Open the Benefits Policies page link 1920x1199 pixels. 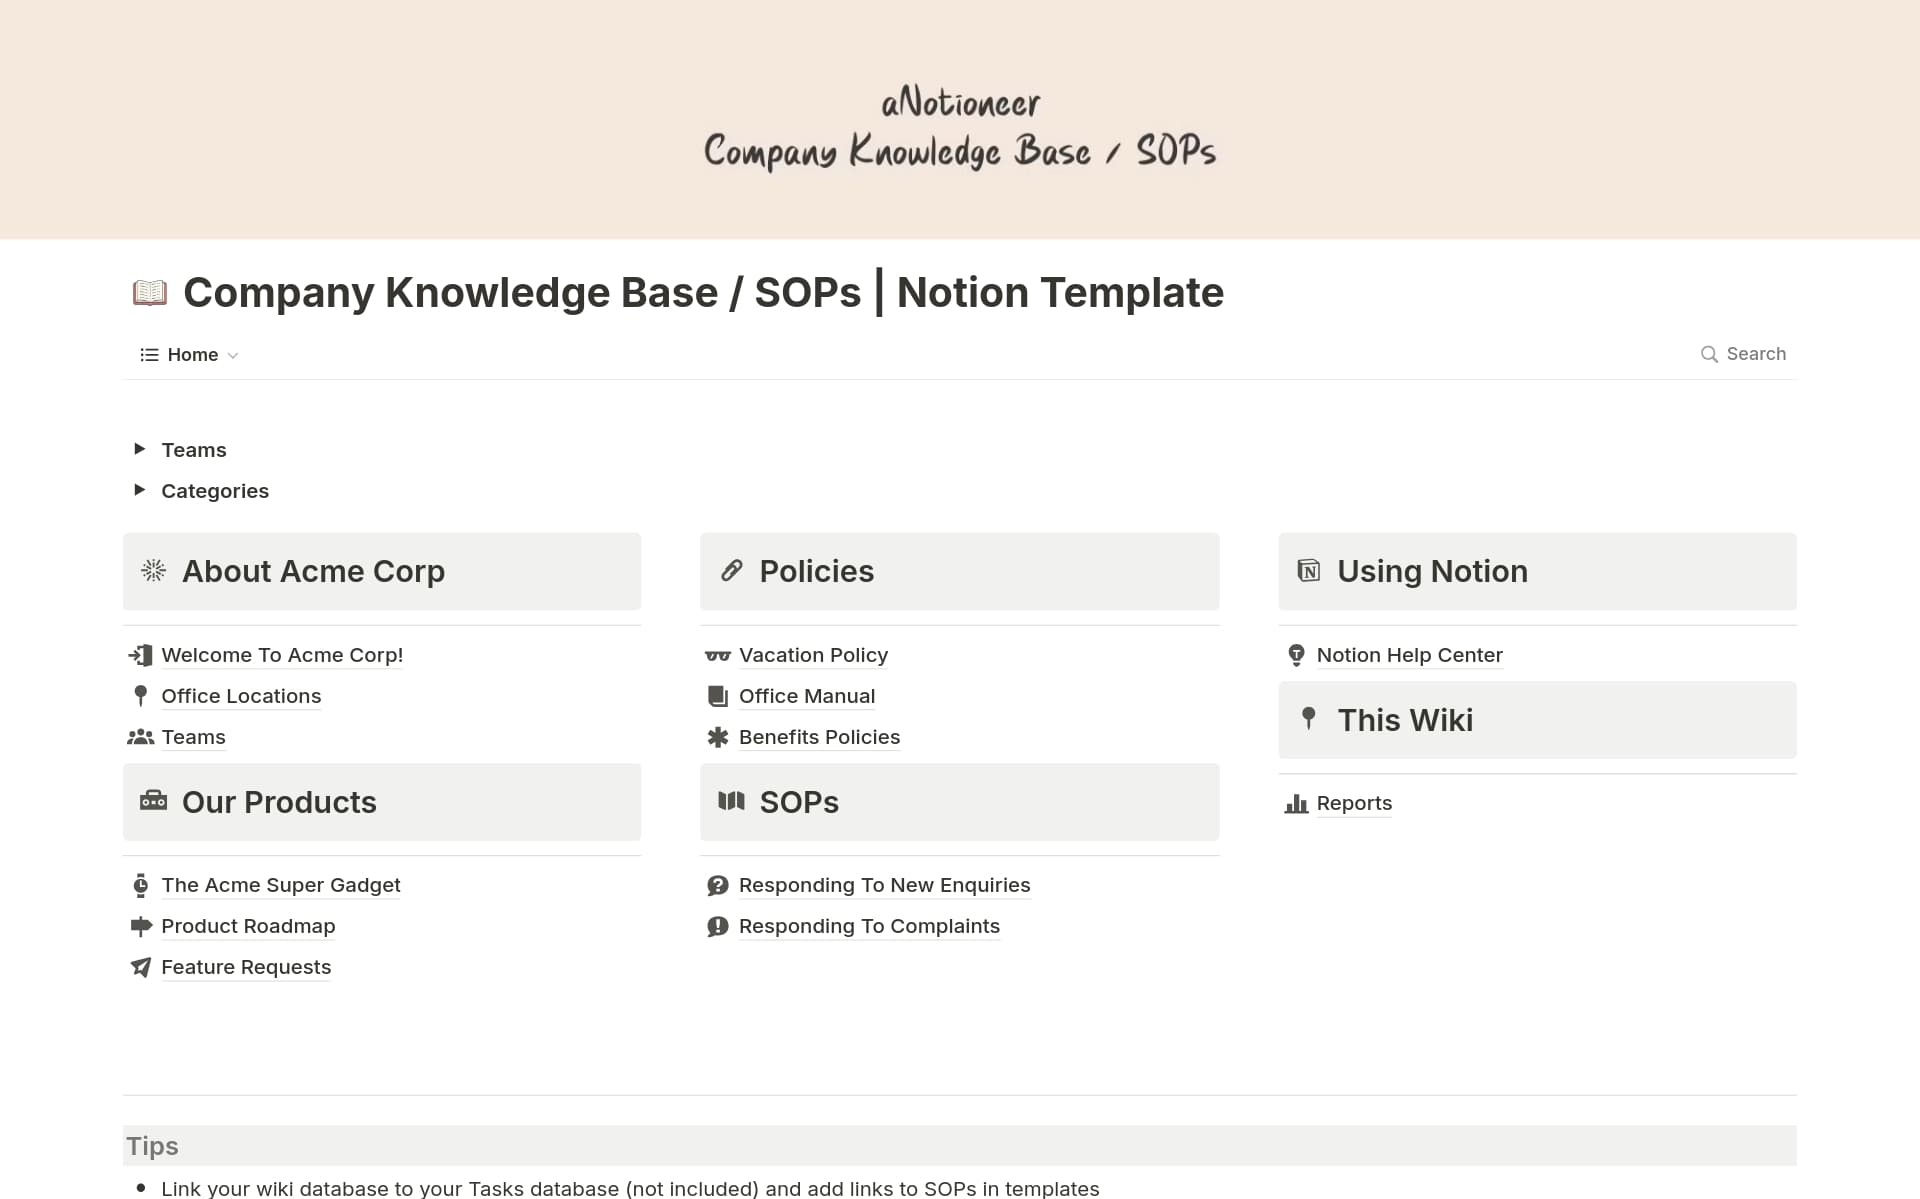[818, 737]
